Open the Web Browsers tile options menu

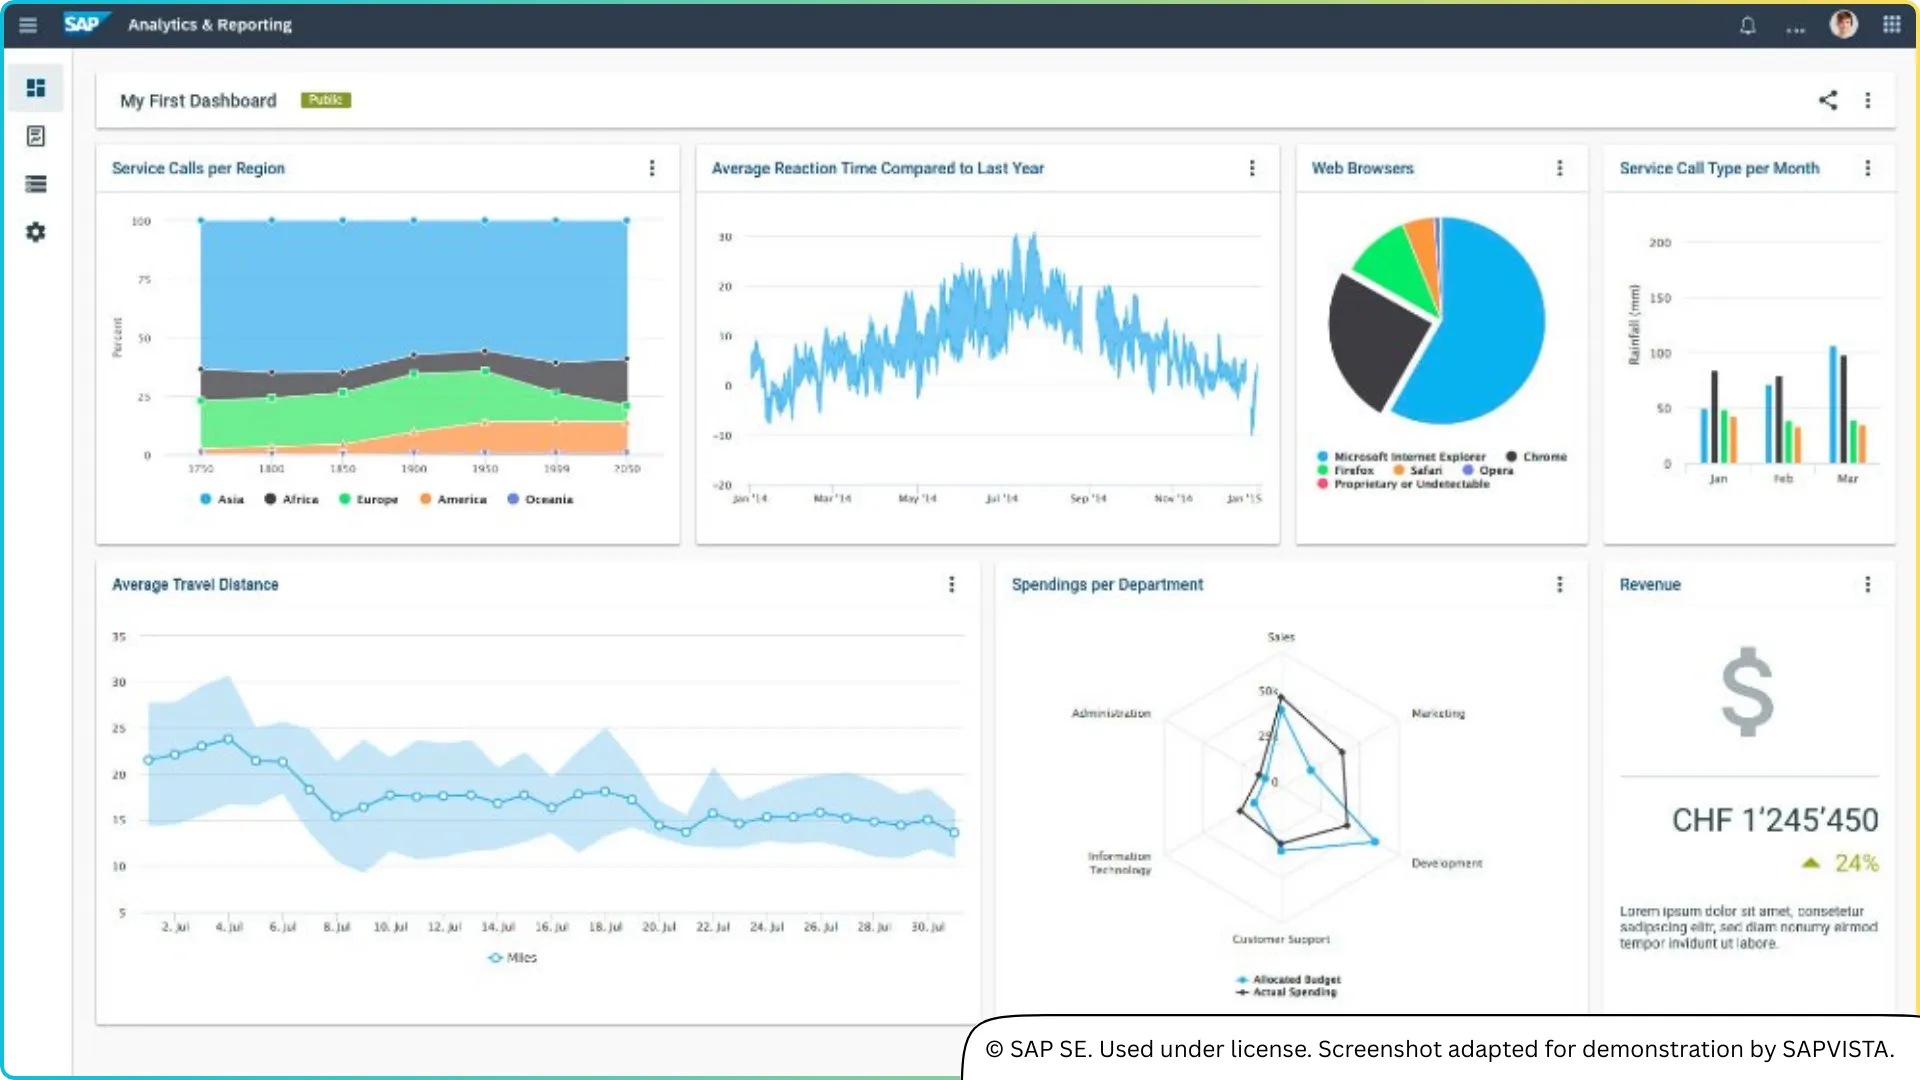pos(1560,168)
